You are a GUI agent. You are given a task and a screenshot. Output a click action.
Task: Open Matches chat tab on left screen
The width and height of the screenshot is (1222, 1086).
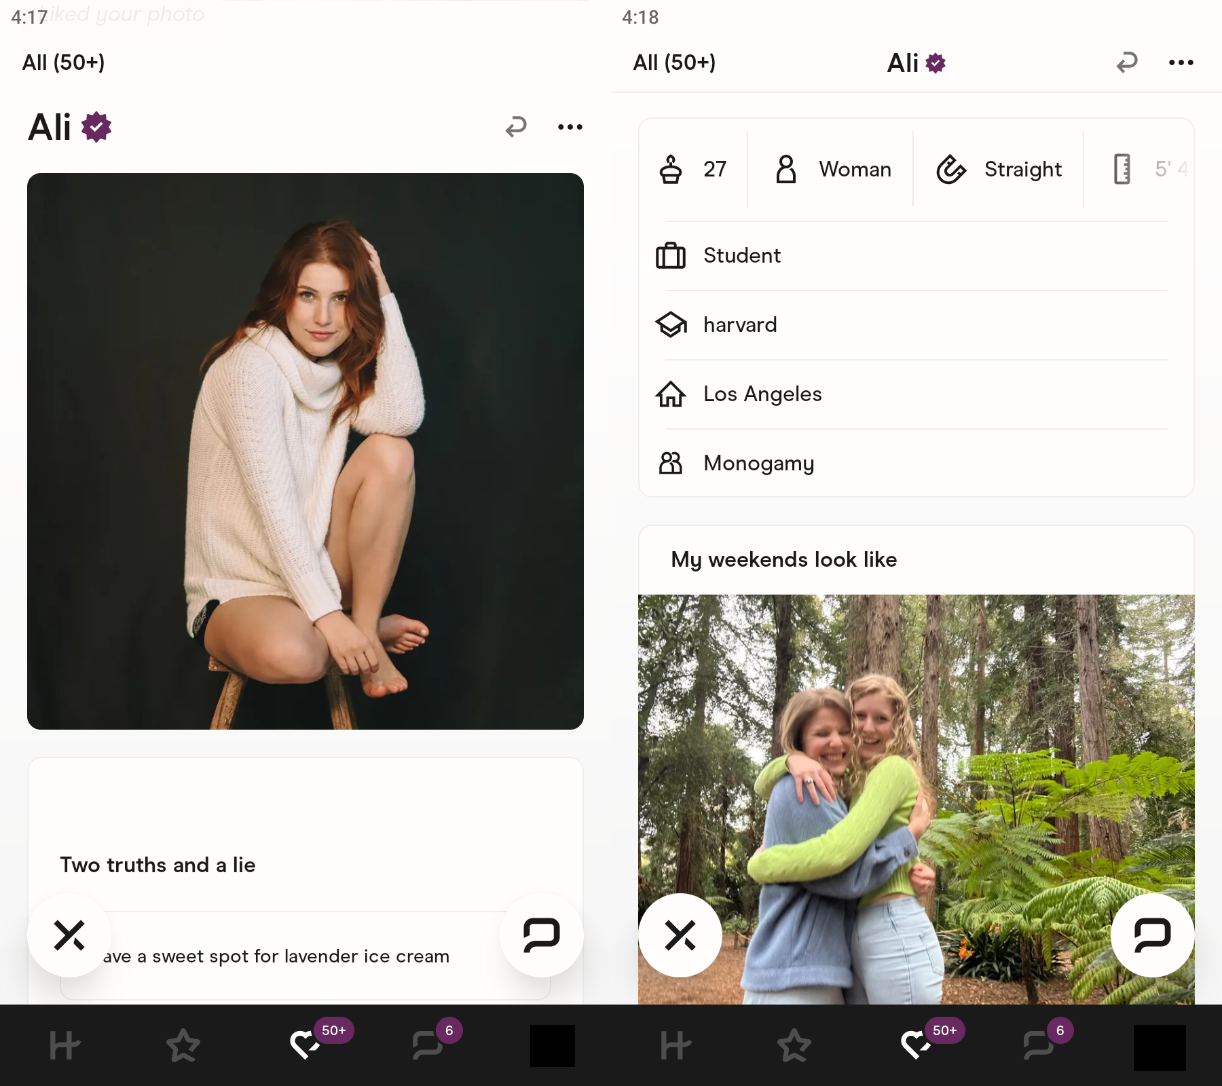click(x=428, y=1045)
